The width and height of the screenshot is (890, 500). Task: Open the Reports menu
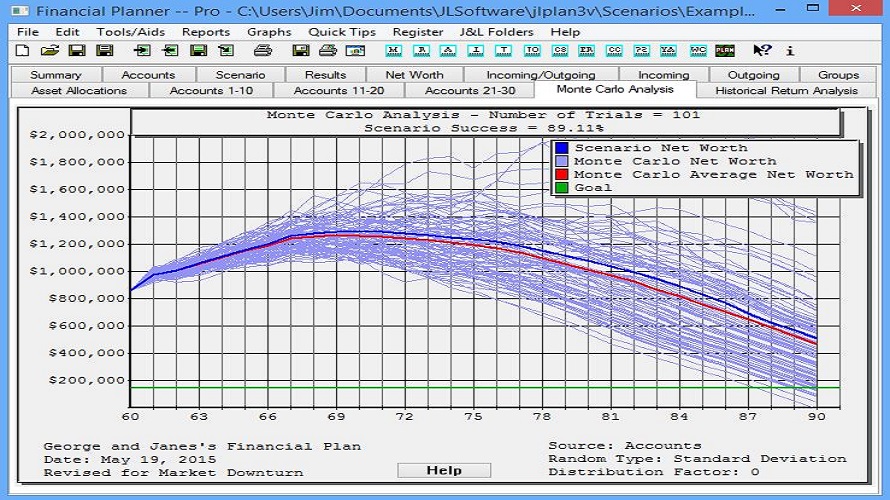tap(205, 32)
